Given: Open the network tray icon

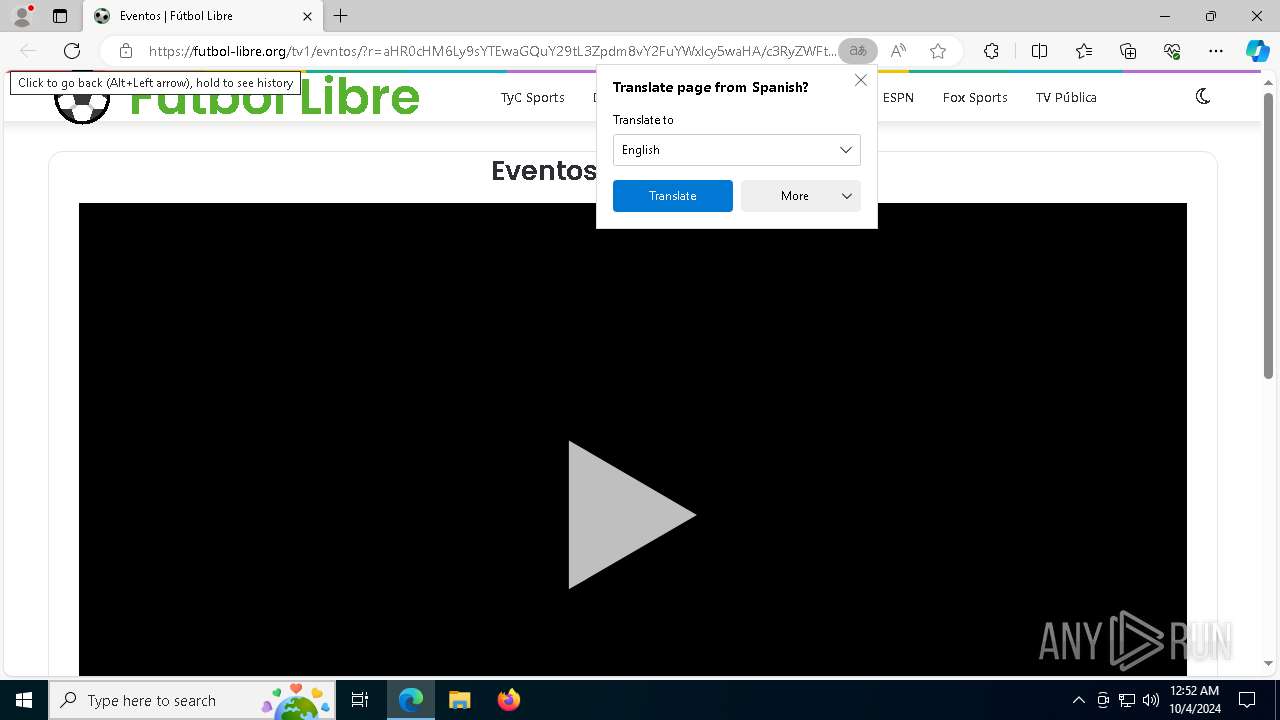Looking at the screenshot, I should tap(1127, 700).
